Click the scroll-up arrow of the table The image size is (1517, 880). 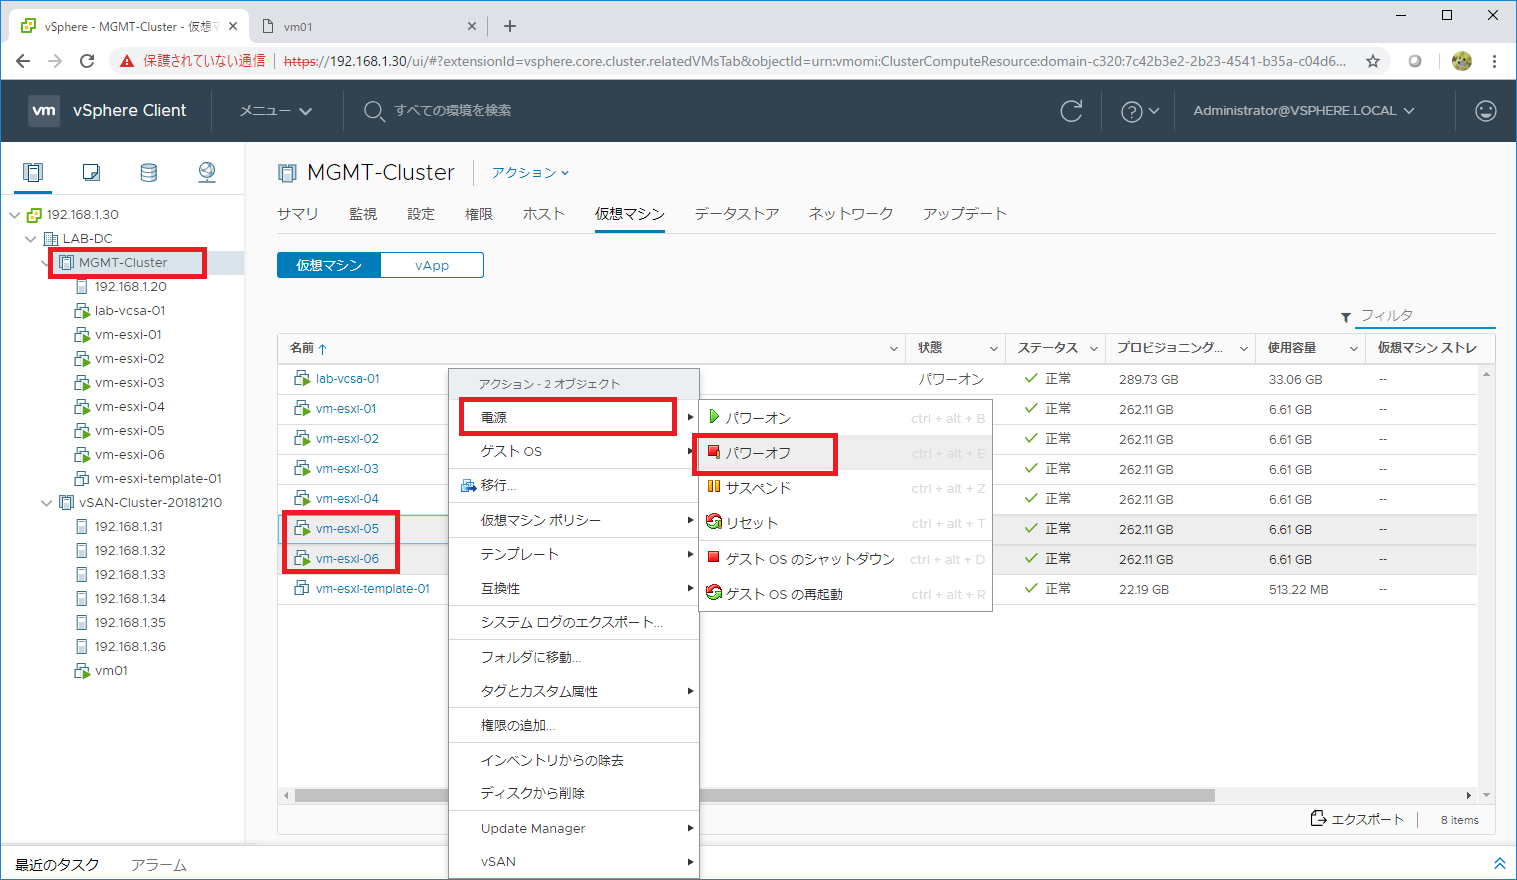tap(1487, 374)
